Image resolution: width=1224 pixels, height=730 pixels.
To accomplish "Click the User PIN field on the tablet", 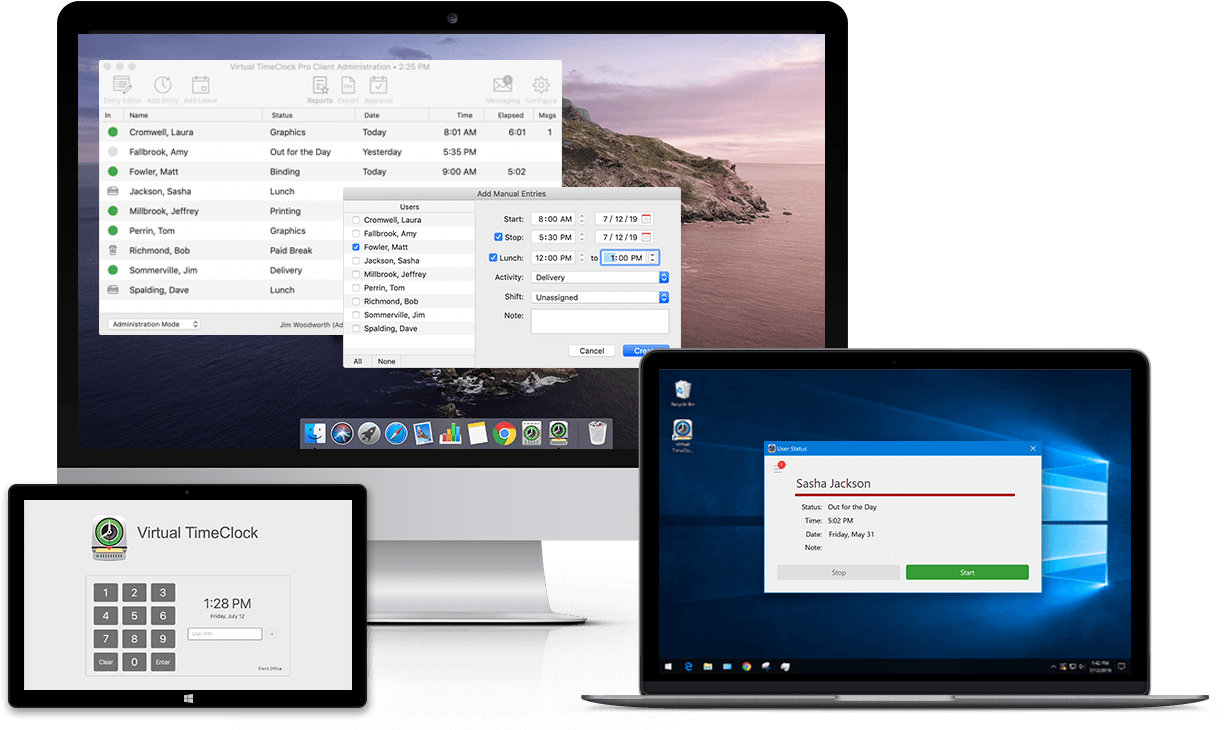I will [x=225, y=634].
